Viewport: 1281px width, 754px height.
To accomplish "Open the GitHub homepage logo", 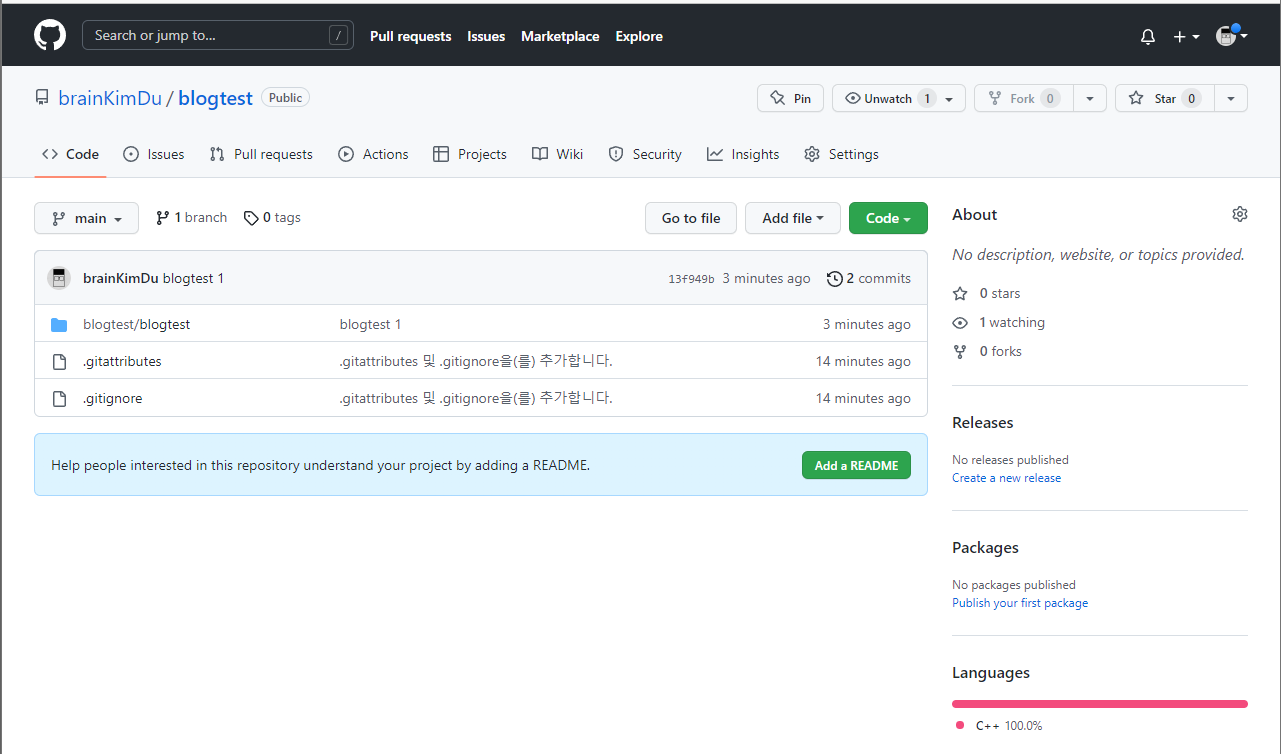I will pos(50,36).
